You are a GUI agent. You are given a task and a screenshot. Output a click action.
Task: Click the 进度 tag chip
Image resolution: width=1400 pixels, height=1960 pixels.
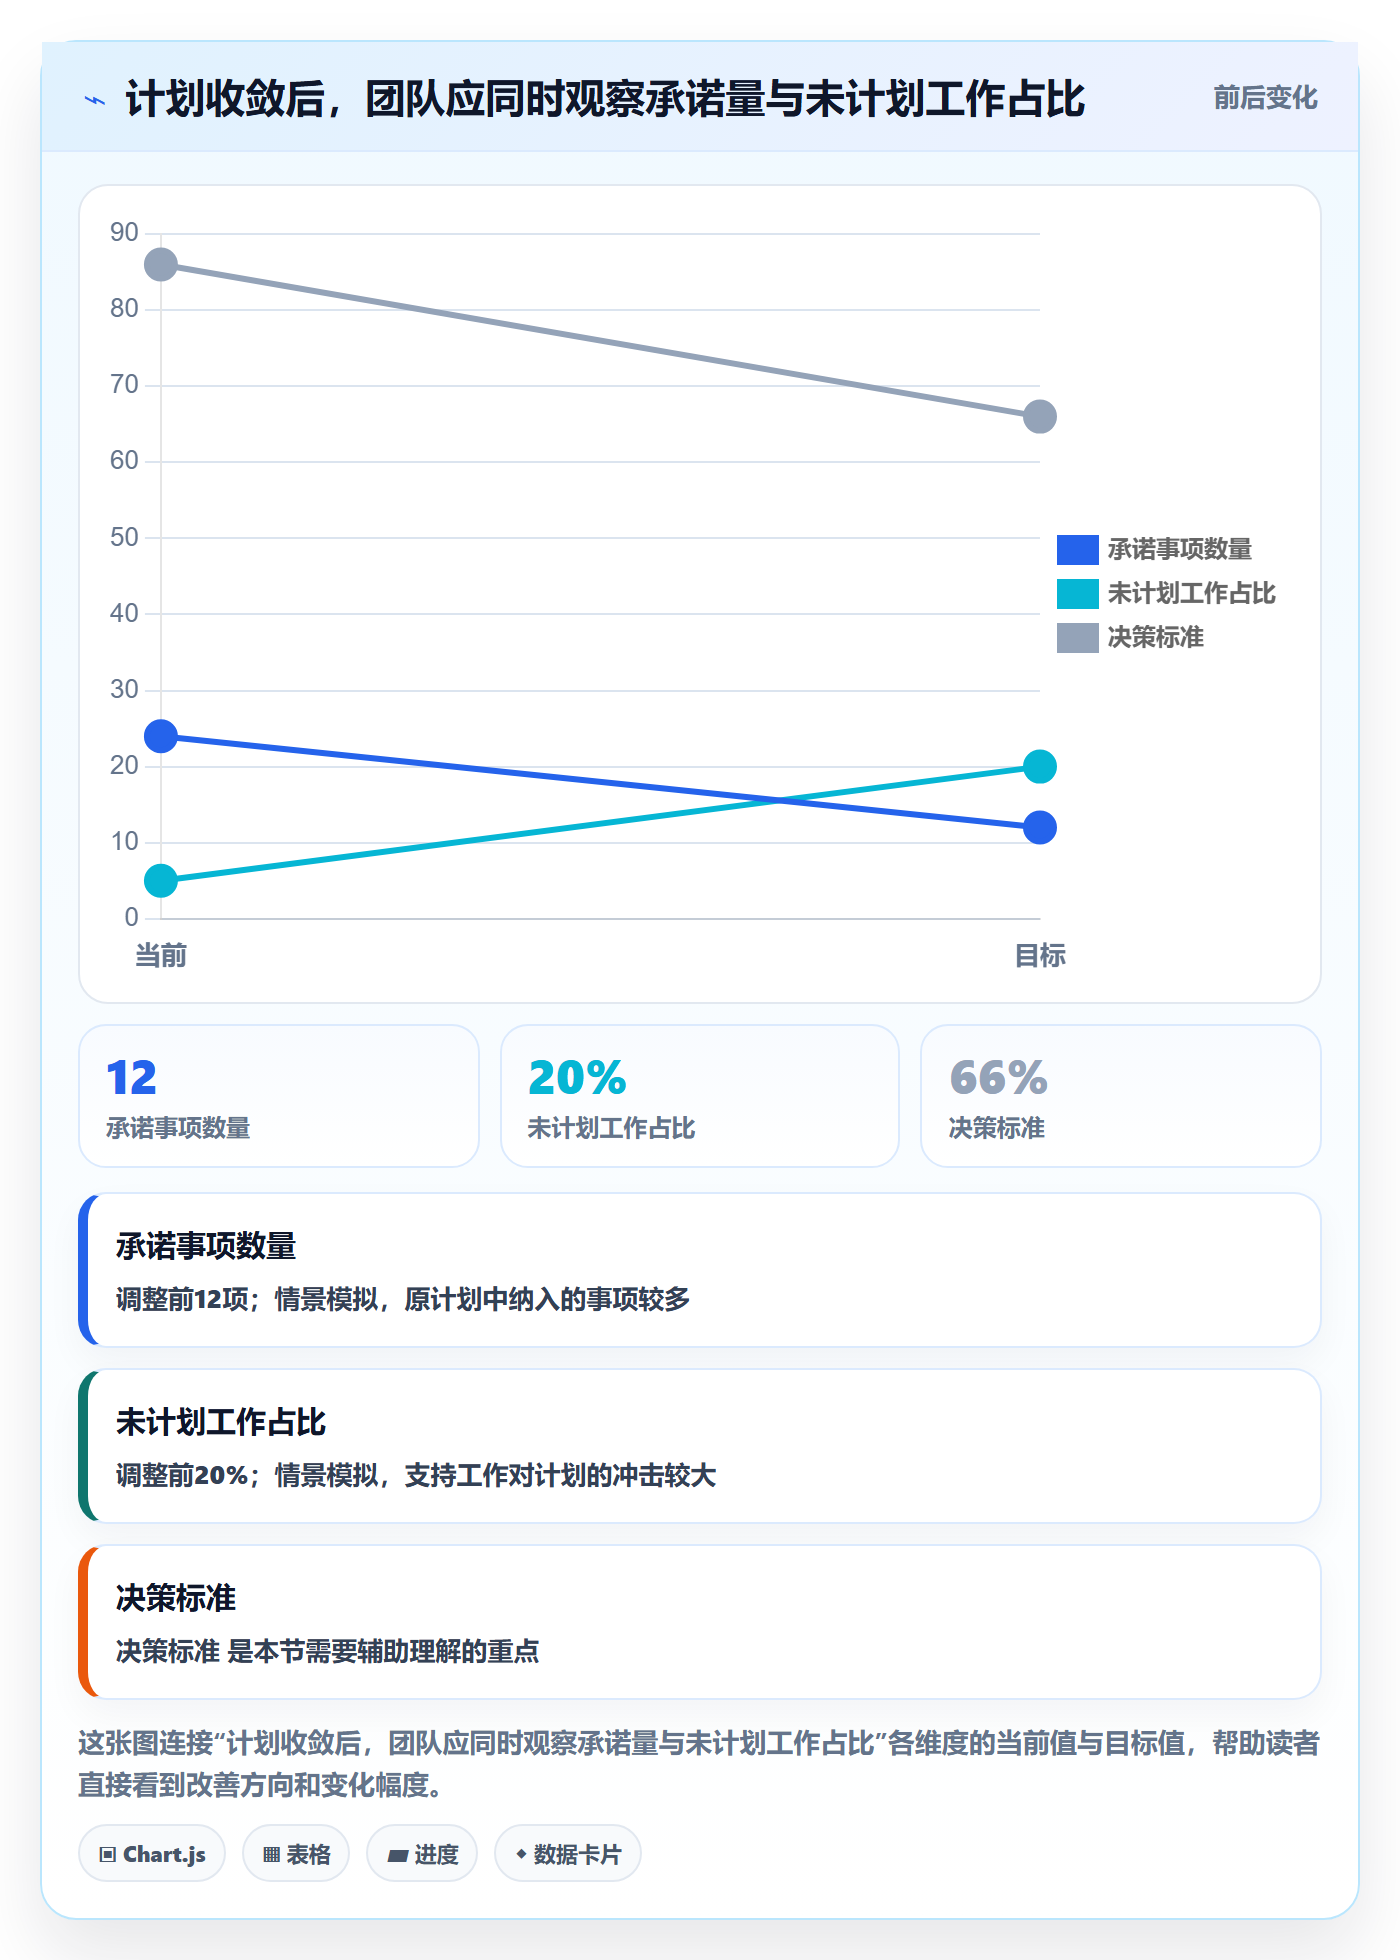pos(422,1854)
